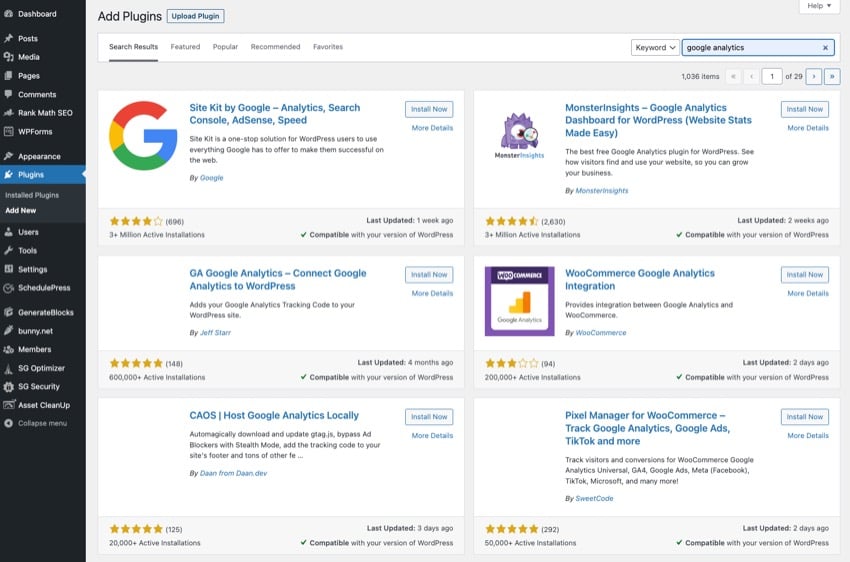Image resolution: width=850 pixels, height=562 pixels.
Task: Click the WPForms icon in sidebar
Action: click(x=9, y=132)
